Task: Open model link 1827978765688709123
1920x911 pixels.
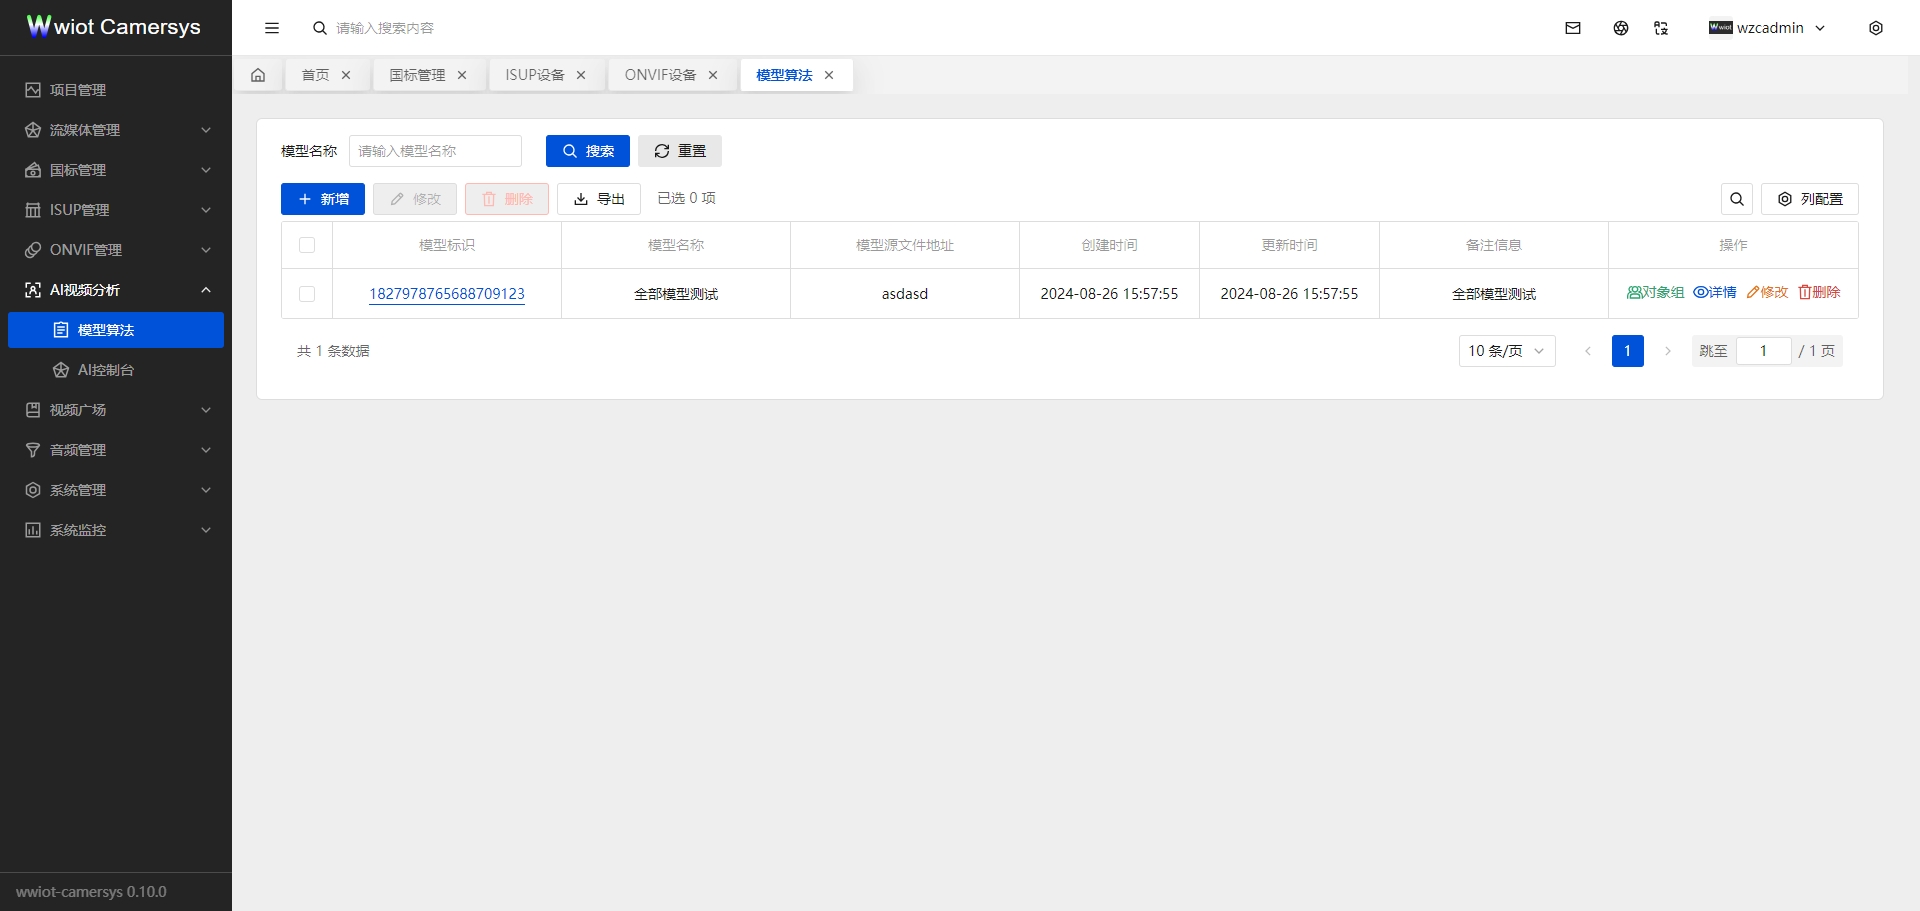Action: point(446,294)
